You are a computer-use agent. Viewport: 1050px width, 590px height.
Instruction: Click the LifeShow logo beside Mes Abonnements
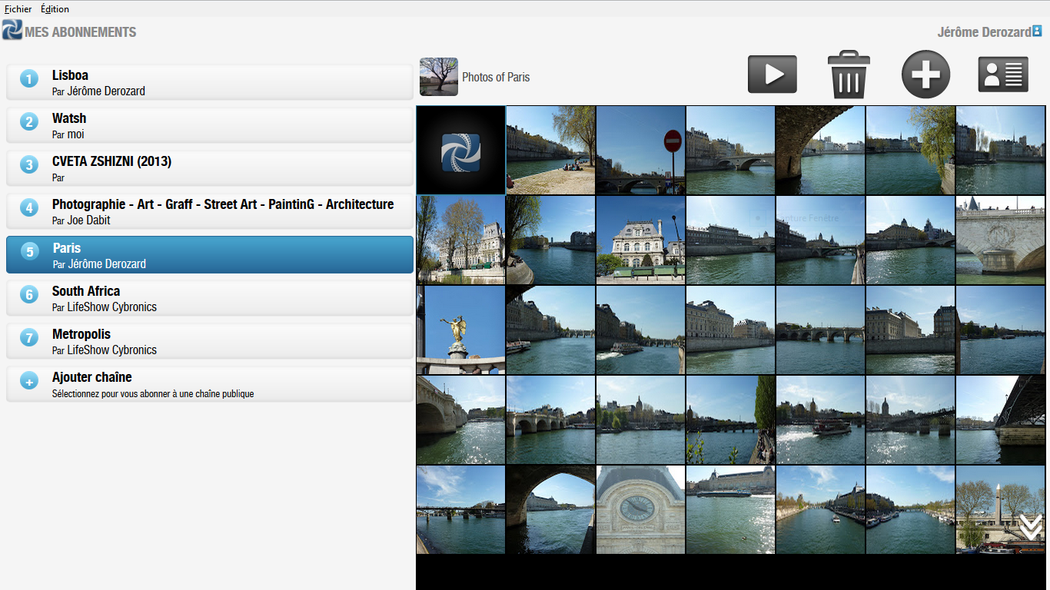[x=12, y=30]
